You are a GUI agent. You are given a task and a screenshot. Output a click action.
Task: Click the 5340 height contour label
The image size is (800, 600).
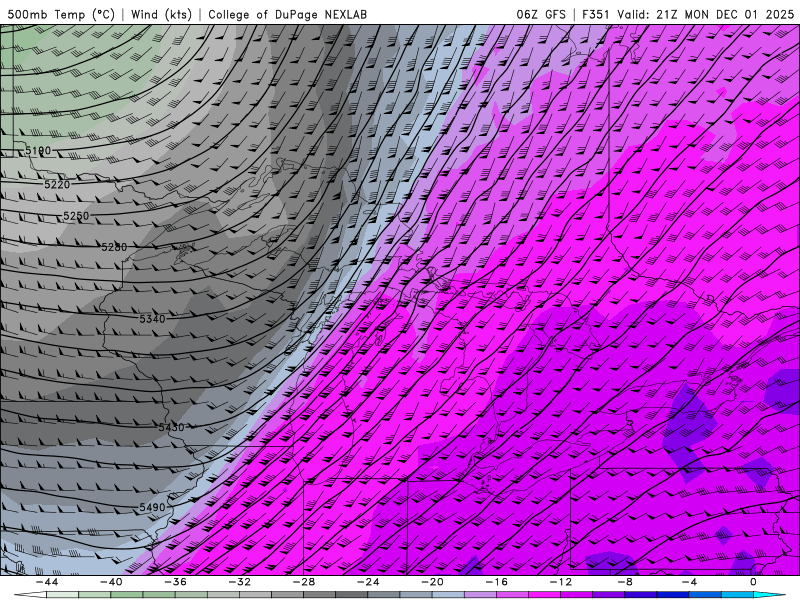coord(153,319)
